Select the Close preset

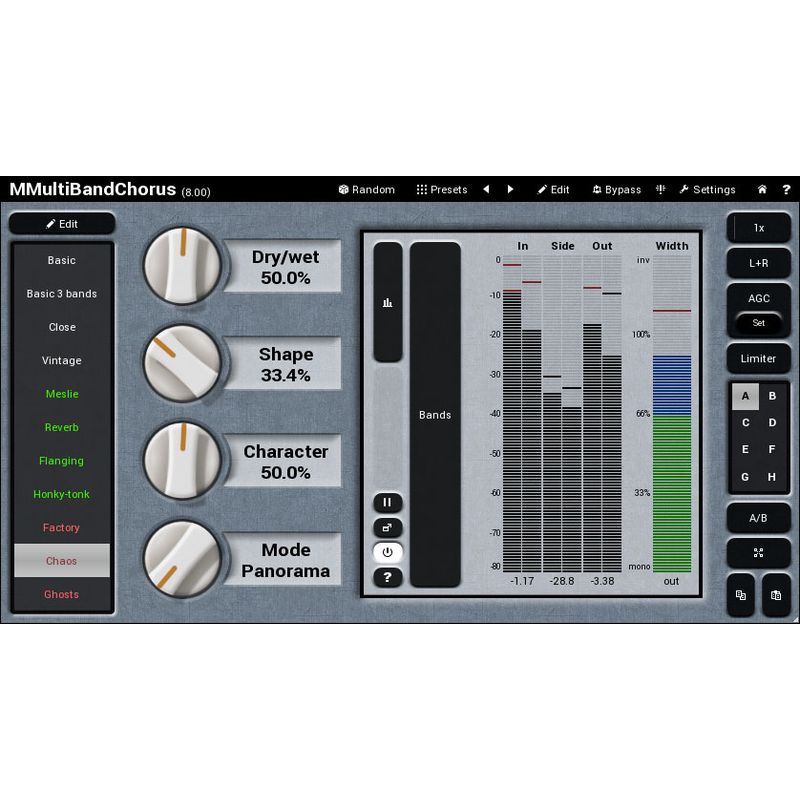coord(62,327)
